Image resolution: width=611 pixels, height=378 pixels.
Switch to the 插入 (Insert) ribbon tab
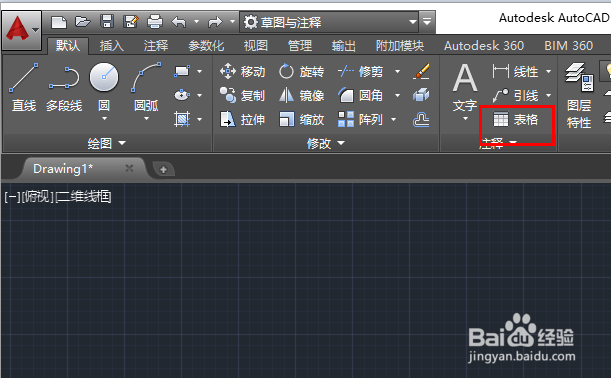tap(111, 46)
